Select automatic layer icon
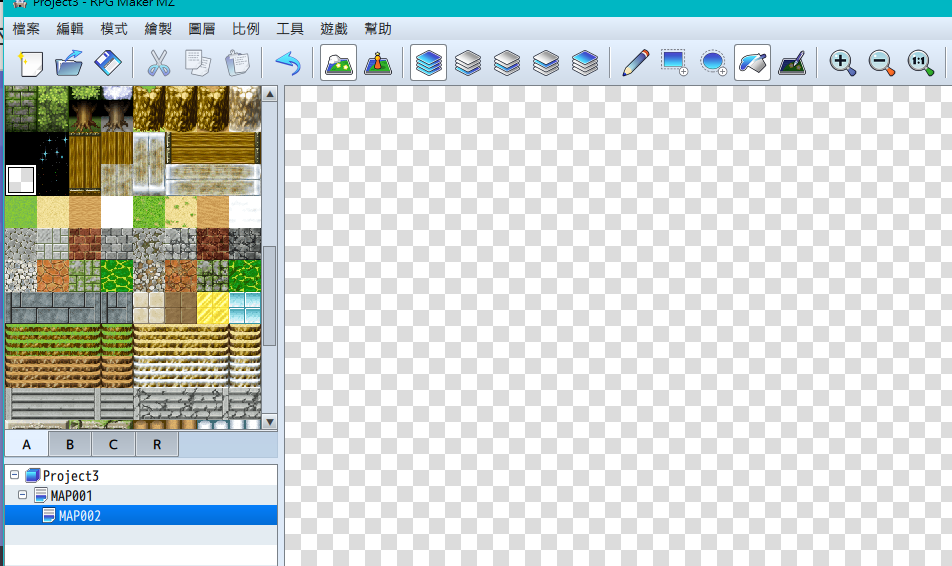This screenshot has width=952, height=566. (429, 63)
